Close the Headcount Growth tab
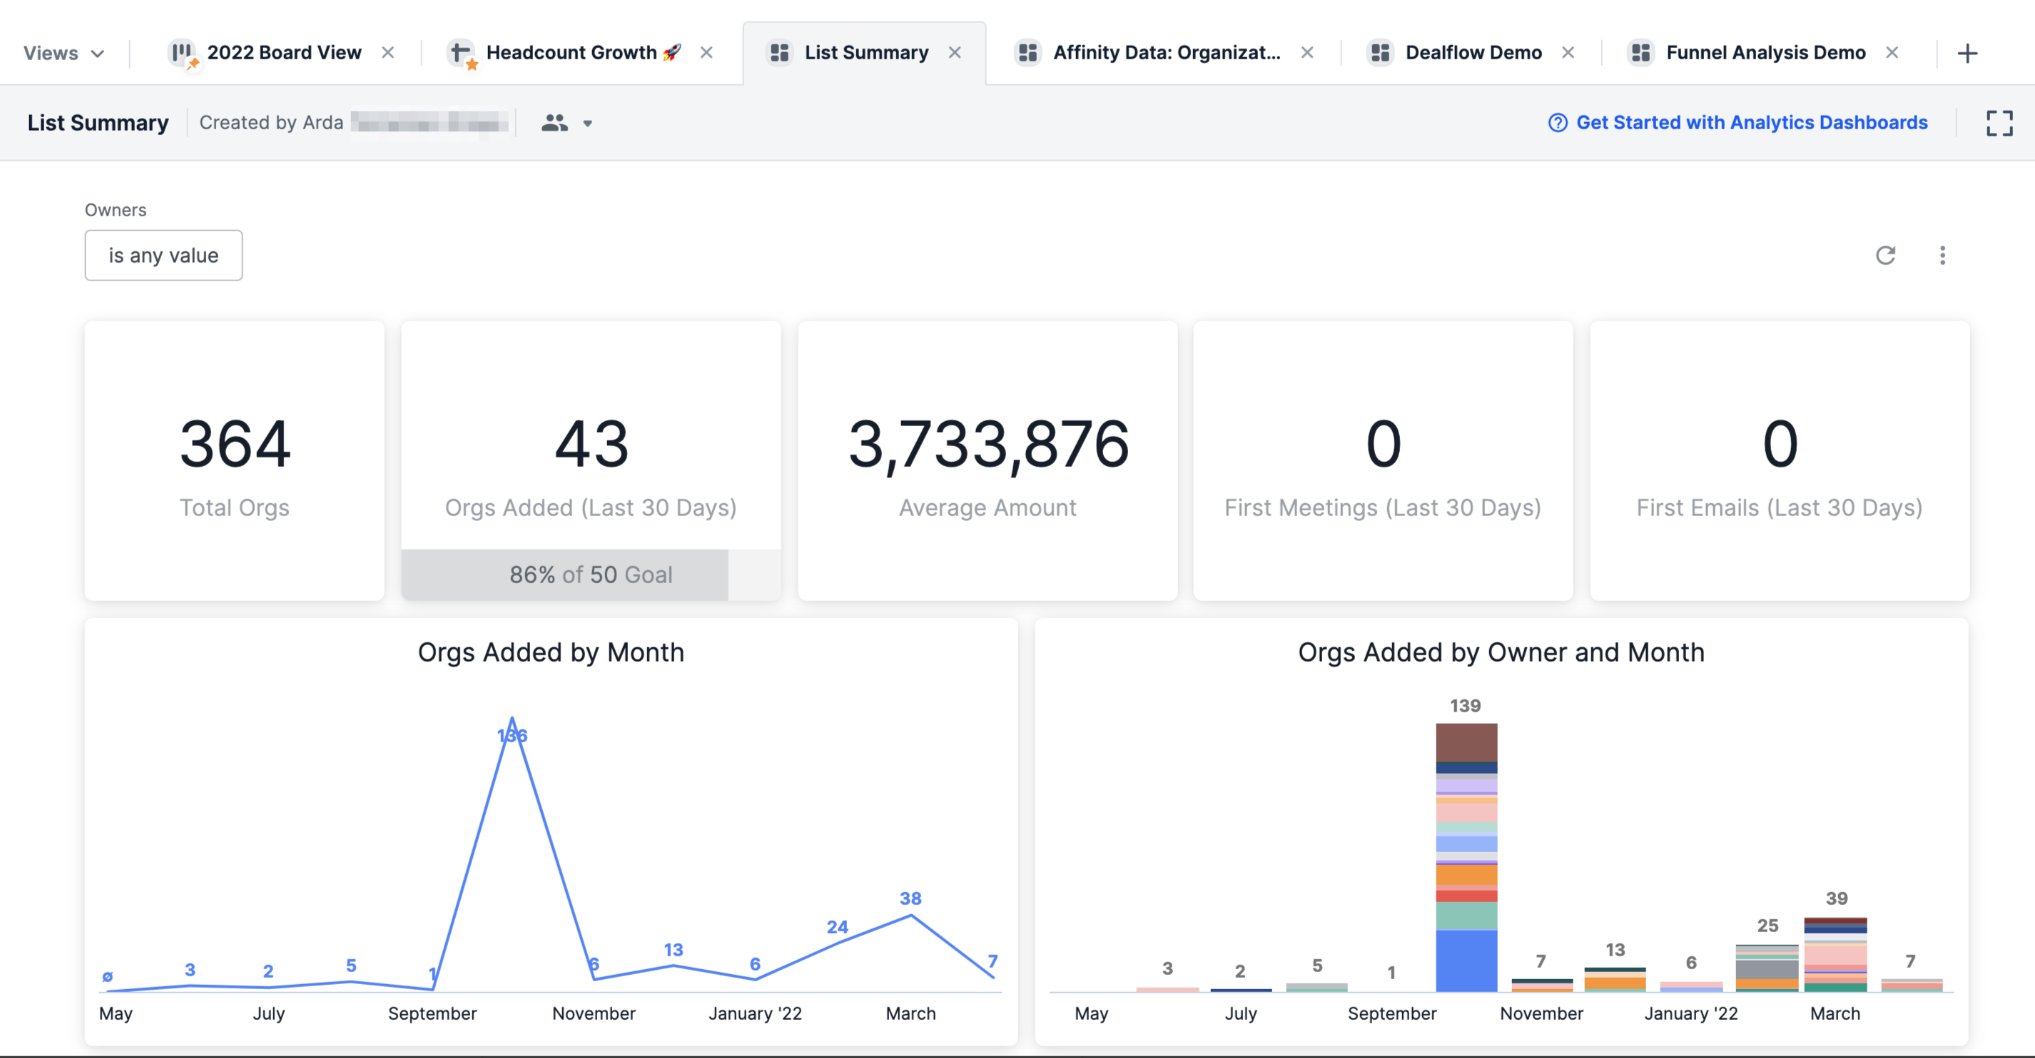The width and height of the screenshot is (2035, 1058). pyautogui.click(x=706, y=52)
